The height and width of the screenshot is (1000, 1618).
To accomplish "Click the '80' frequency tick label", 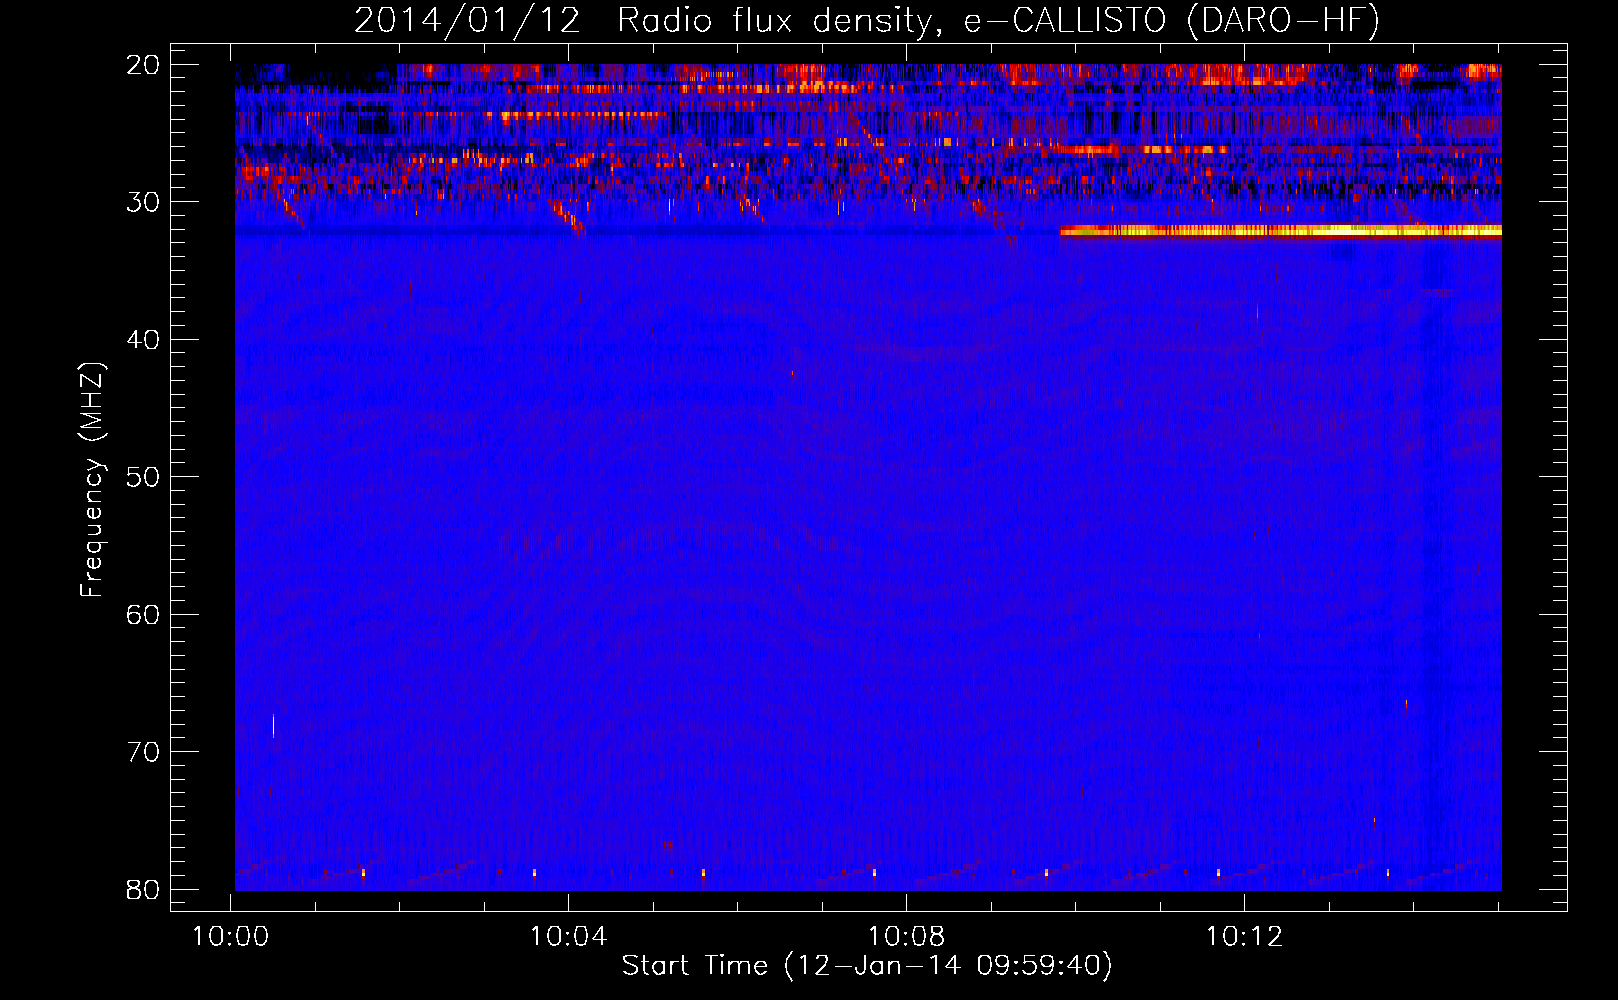I will [x=144, y=889].
